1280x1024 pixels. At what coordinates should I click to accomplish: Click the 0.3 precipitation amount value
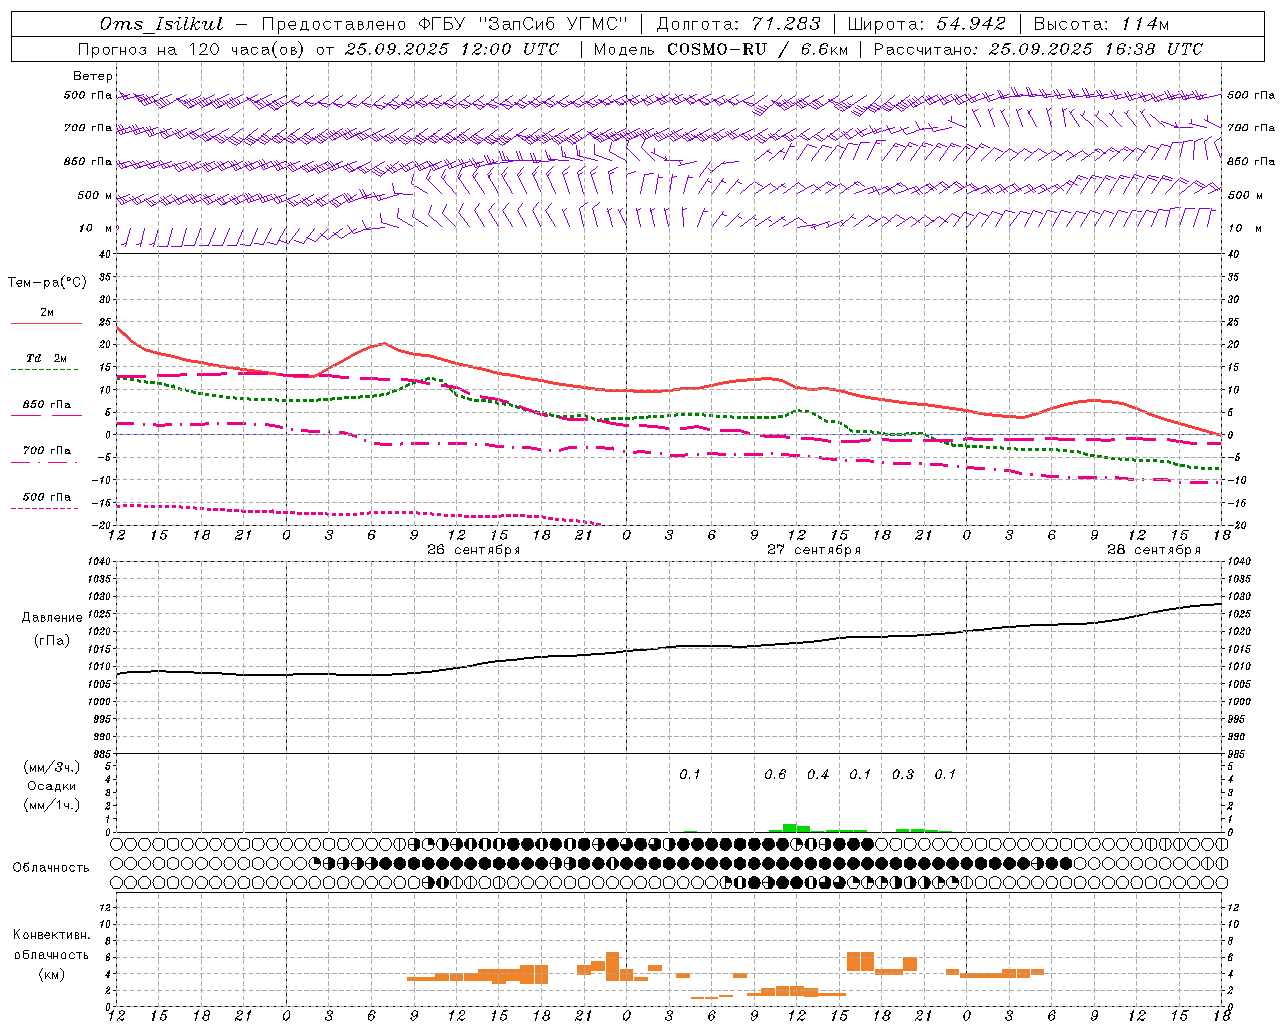click(903, 774)
